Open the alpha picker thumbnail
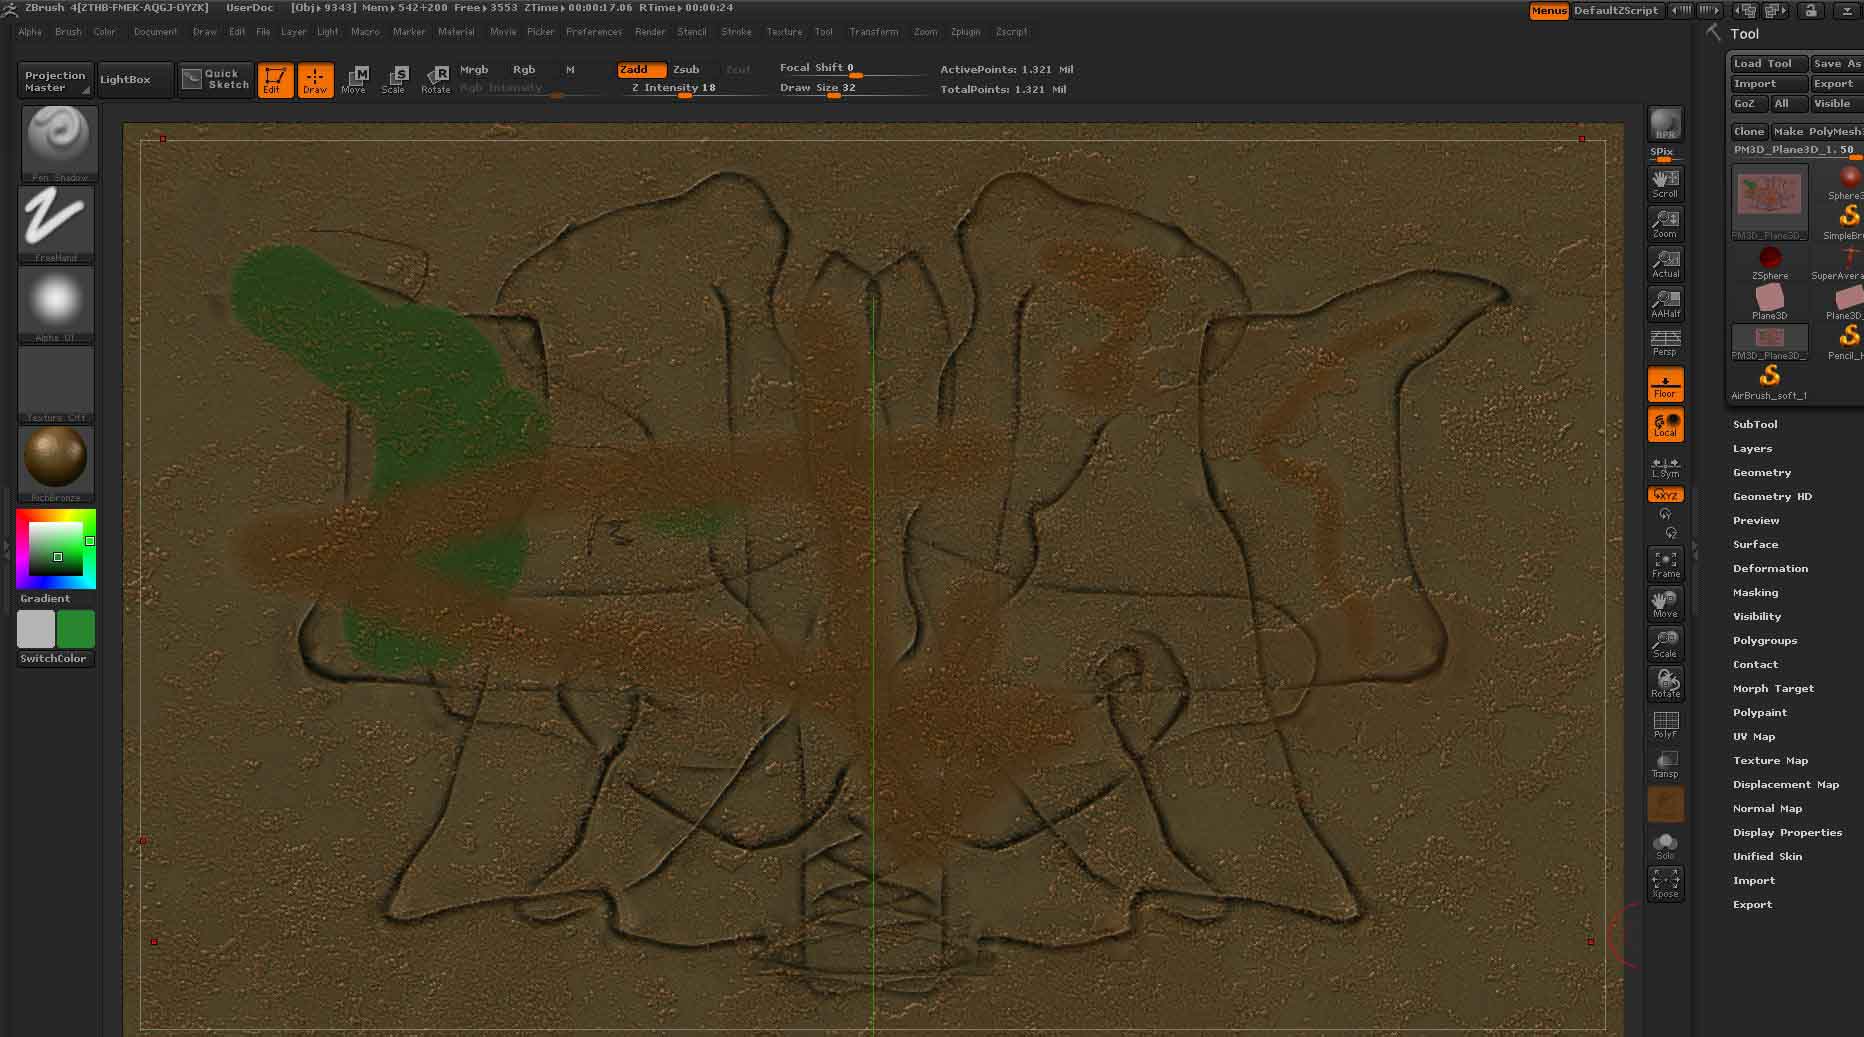This screenshot has width=1864, height=1037. click(56, 304)
